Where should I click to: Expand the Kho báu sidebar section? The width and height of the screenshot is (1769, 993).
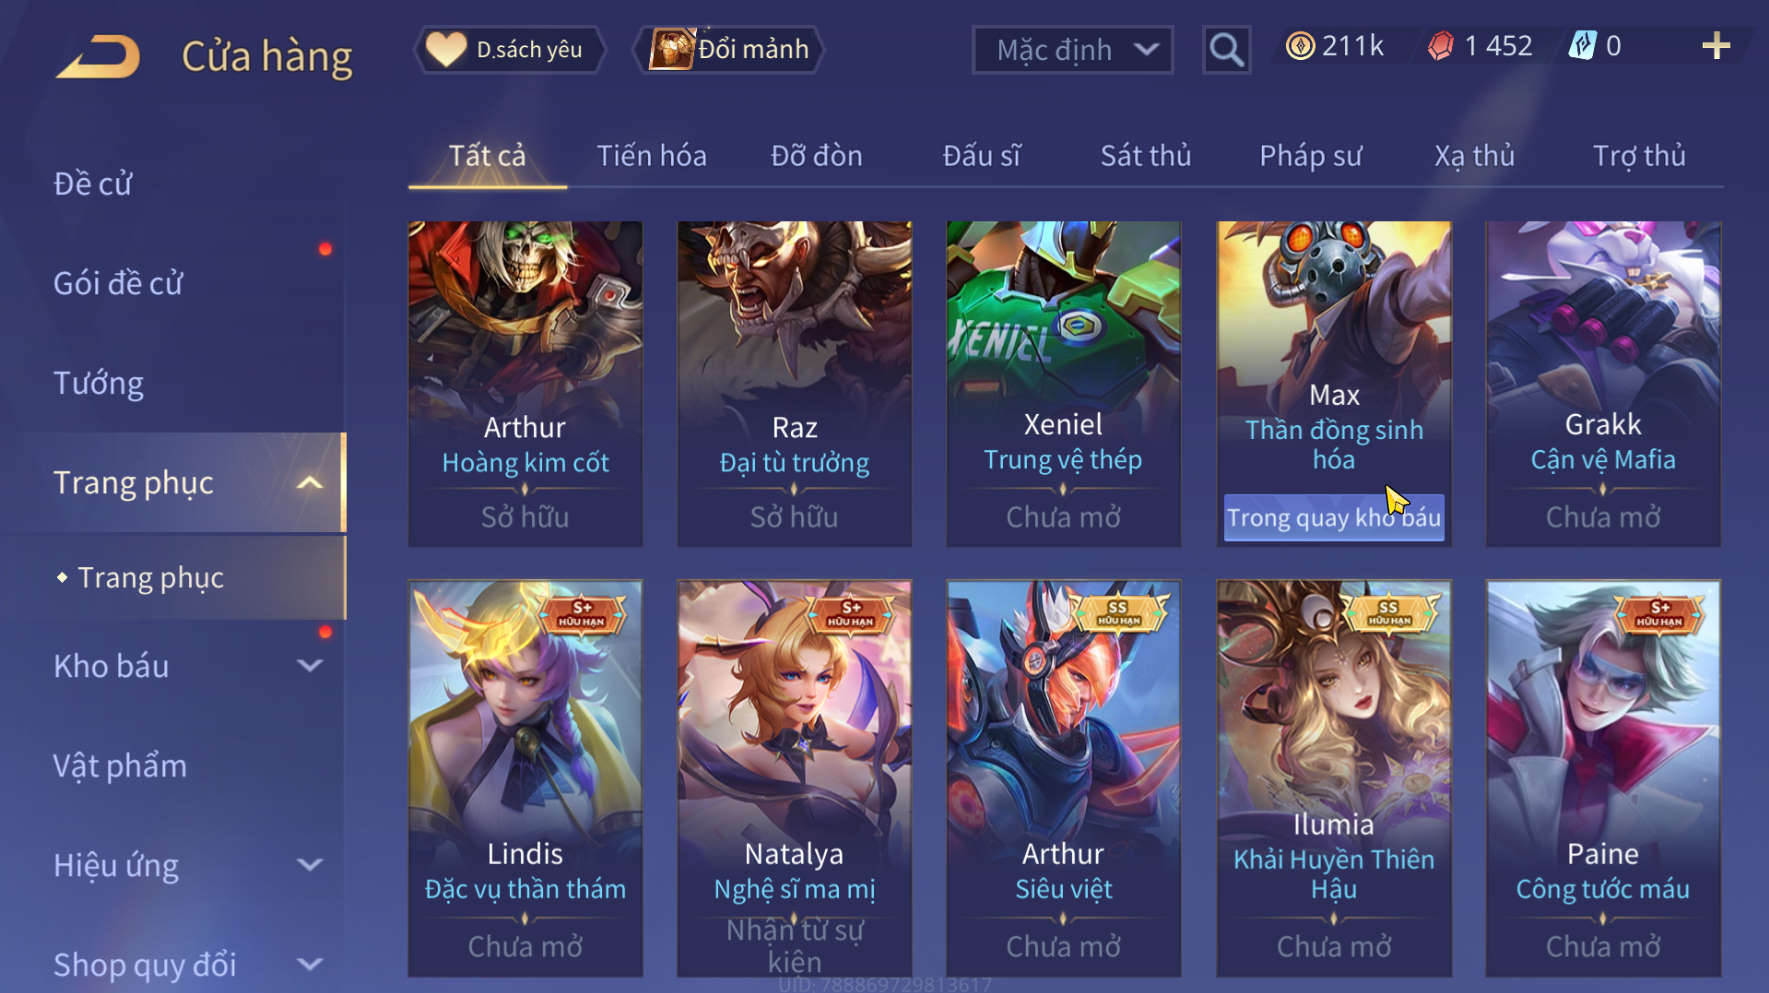click(310, 666)
